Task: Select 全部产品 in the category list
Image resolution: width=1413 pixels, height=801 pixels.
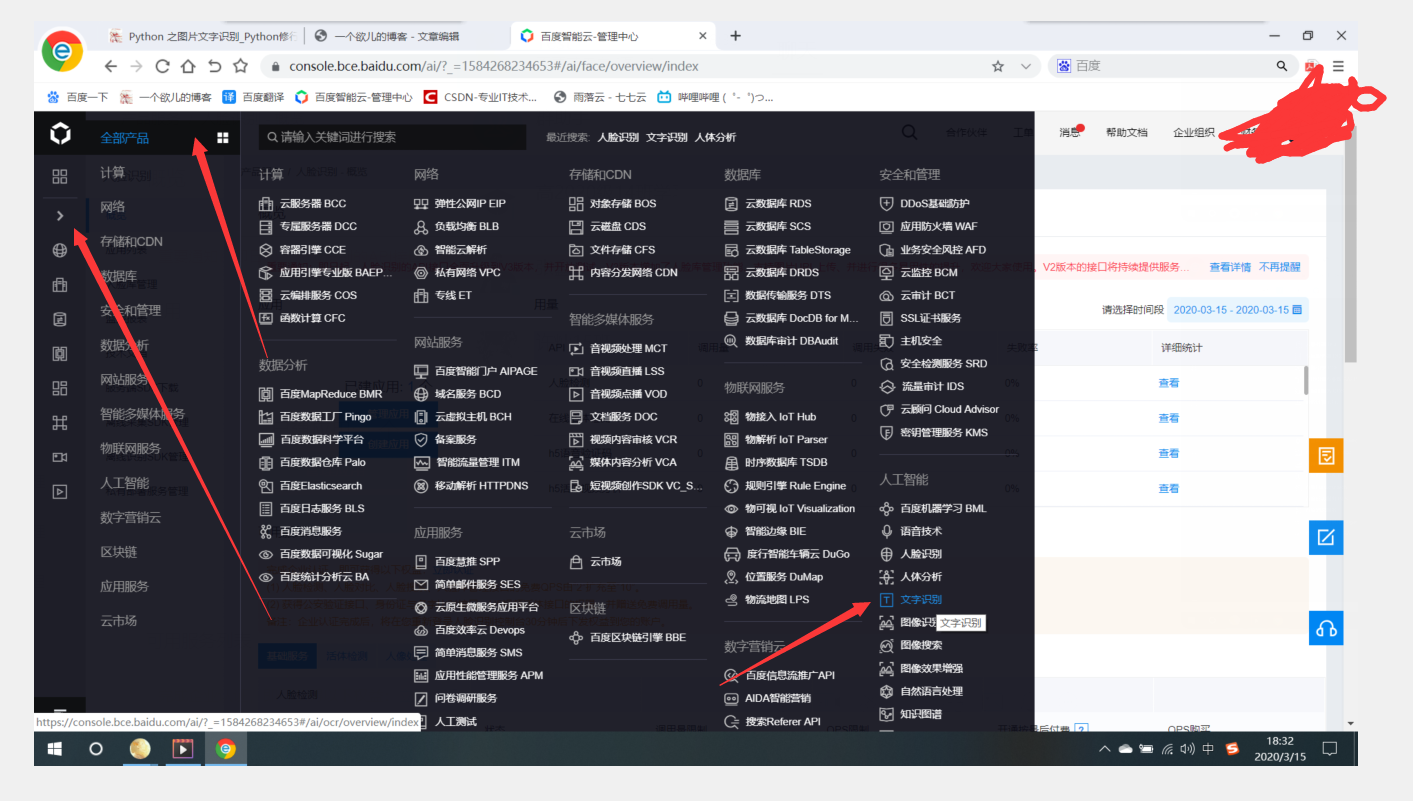Action: click(x=125, y=138)
